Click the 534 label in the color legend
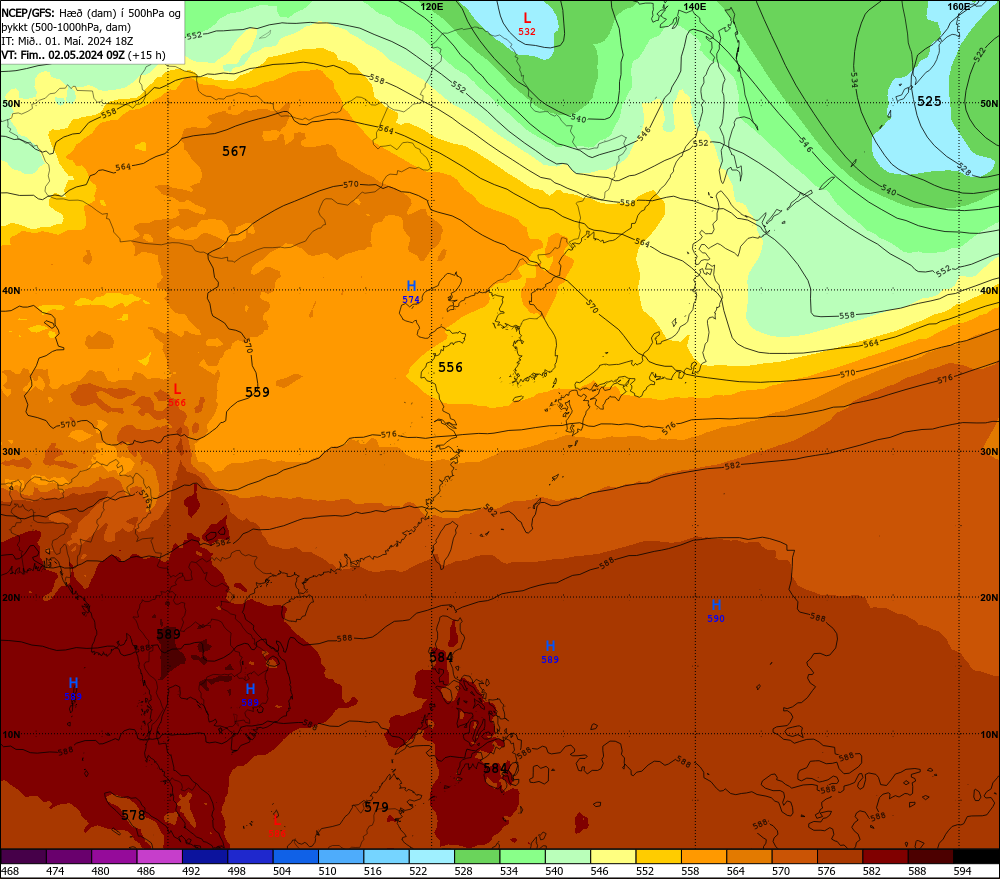 508,871
